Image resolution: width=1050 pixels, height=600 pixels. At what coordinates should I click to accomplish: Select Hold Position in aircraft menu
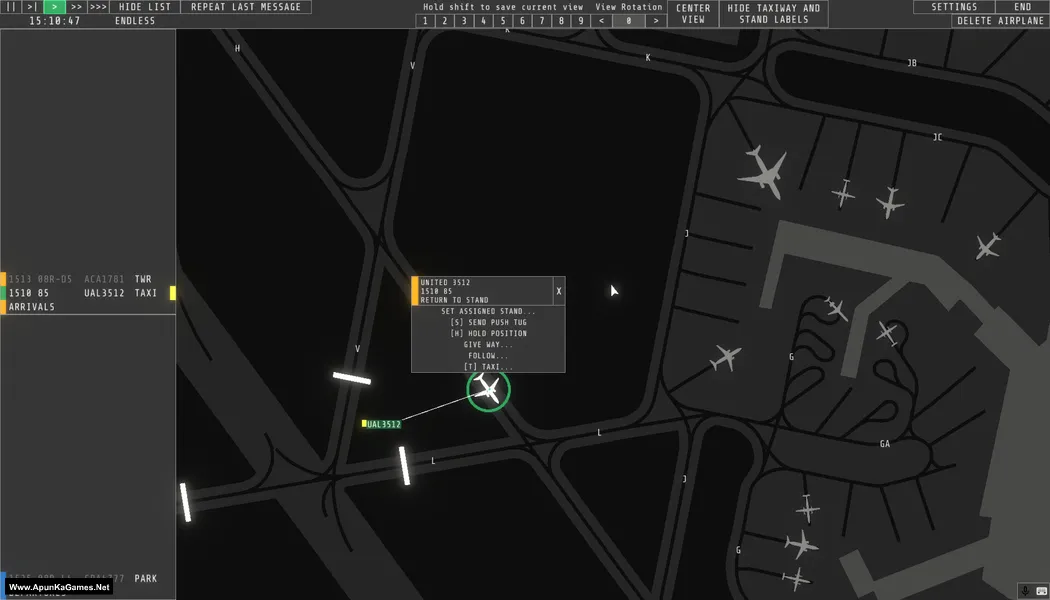click(488, 334)
